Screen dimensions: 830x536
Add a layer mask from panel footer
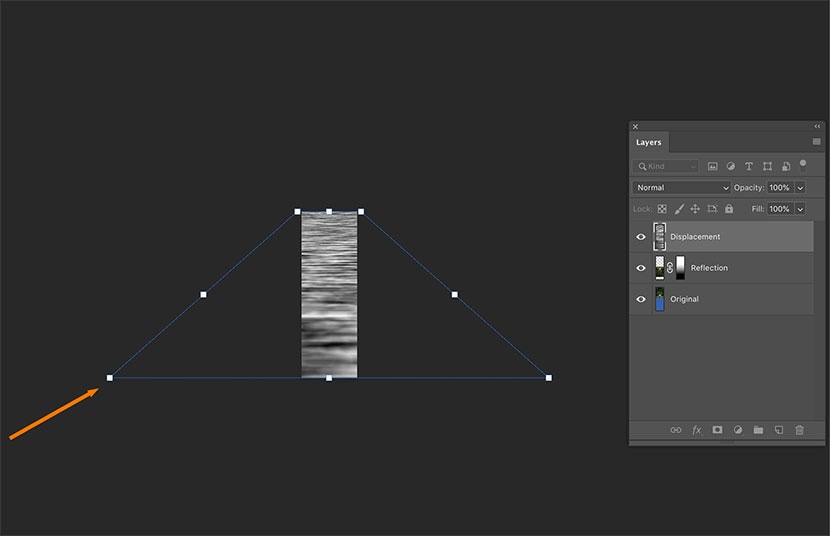pyautogui.click(x=717, y=430)
